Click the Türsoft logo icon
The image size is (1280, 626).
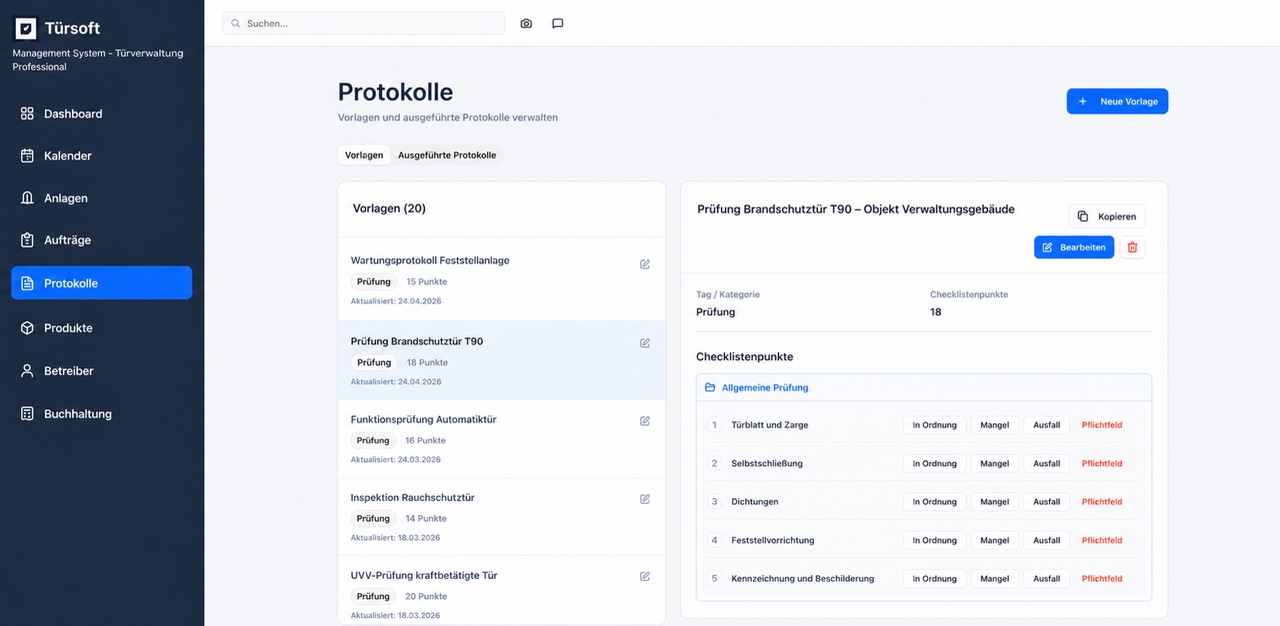point(26,28)
